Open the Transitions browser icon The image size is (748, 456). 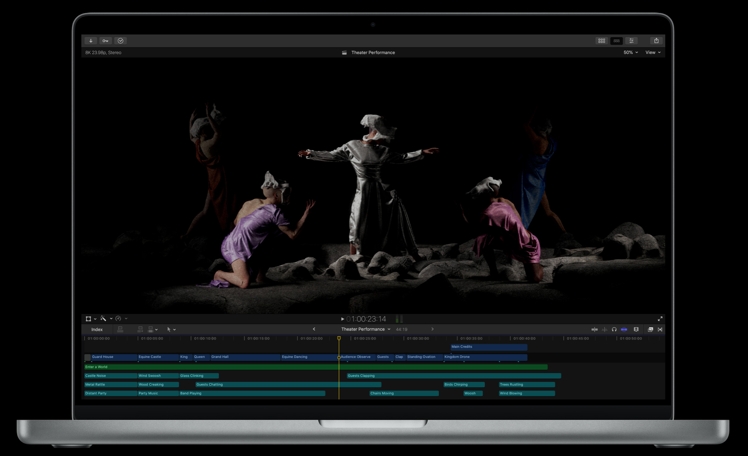click(x=660, y=329)
